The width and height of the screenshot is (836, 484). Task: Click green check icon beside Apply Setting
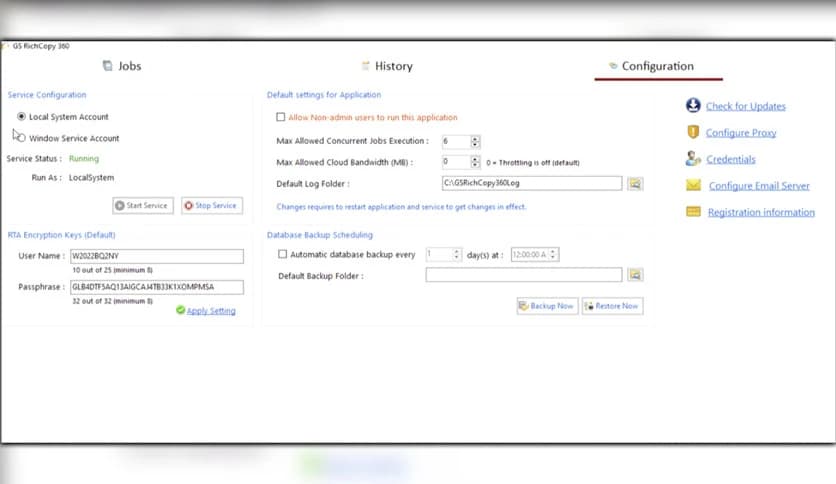pos(180,310)
